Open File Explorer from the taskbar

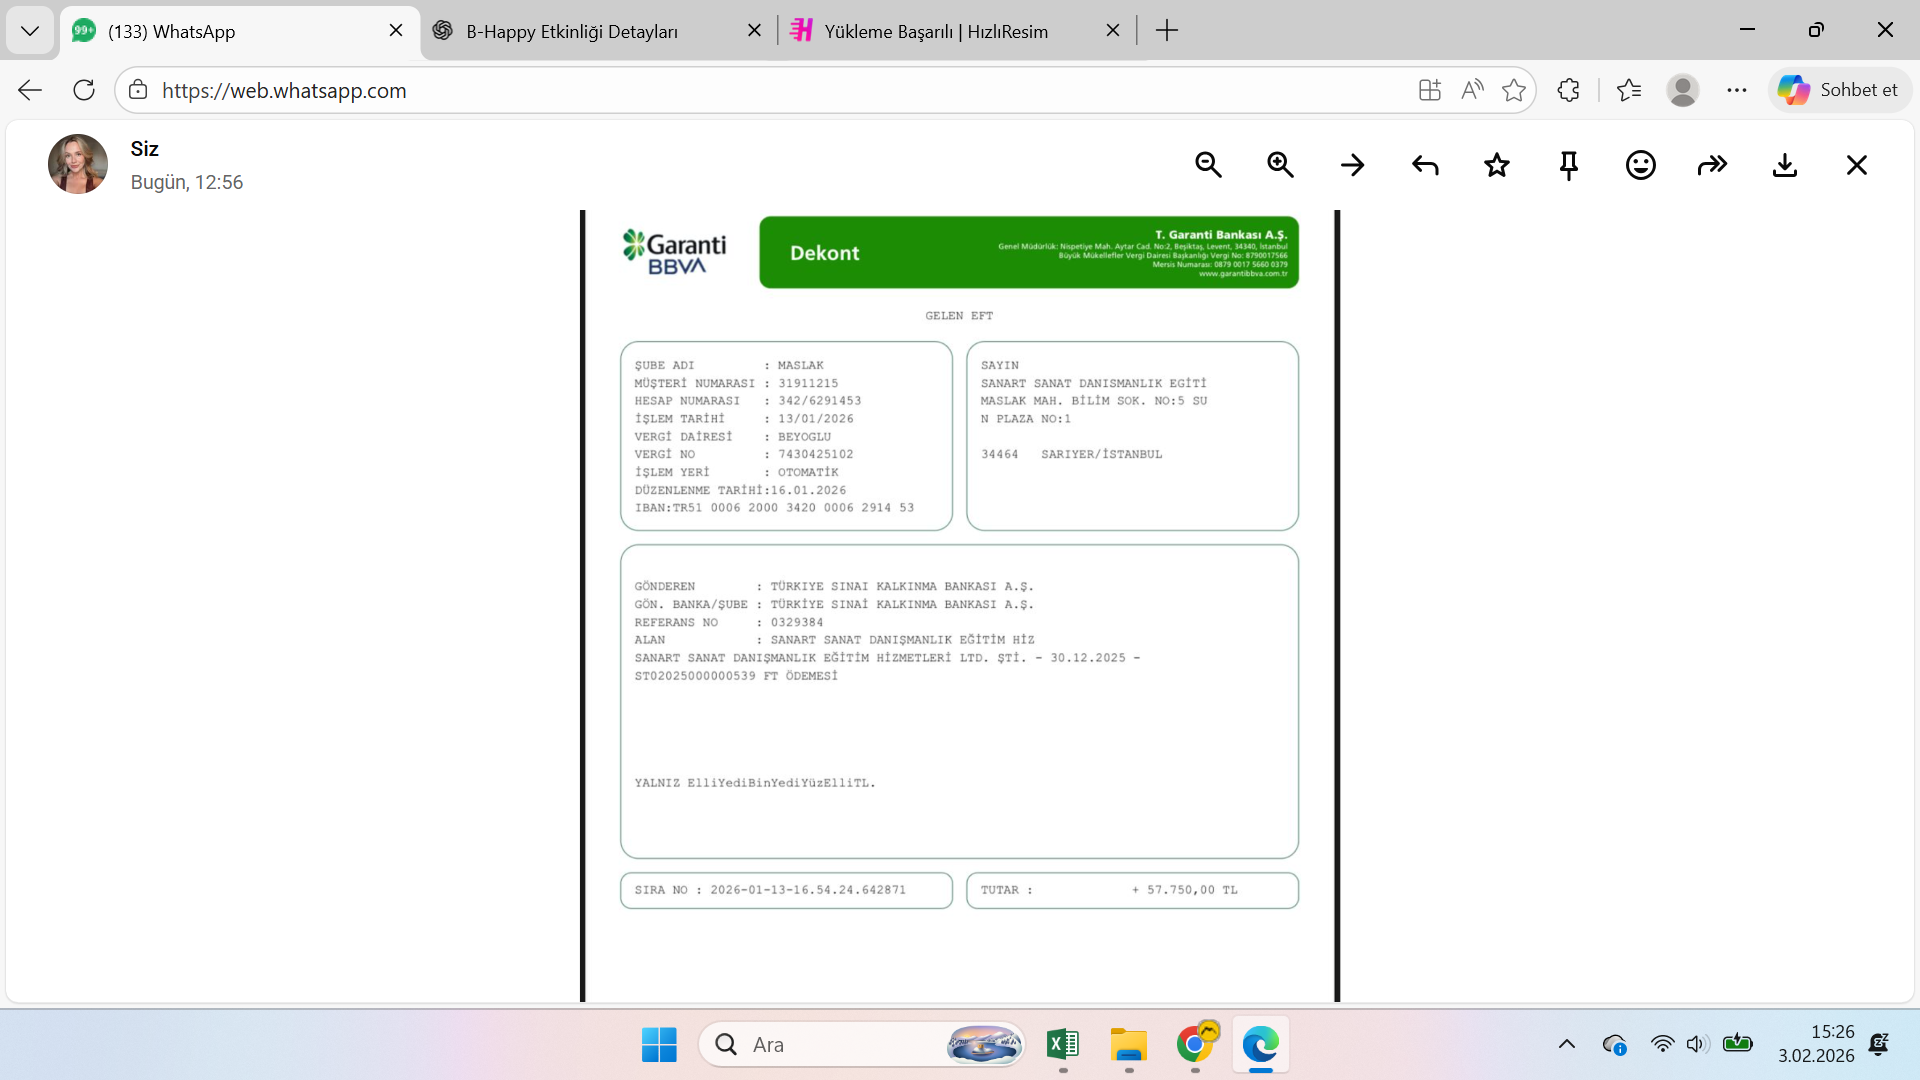1129,1045
